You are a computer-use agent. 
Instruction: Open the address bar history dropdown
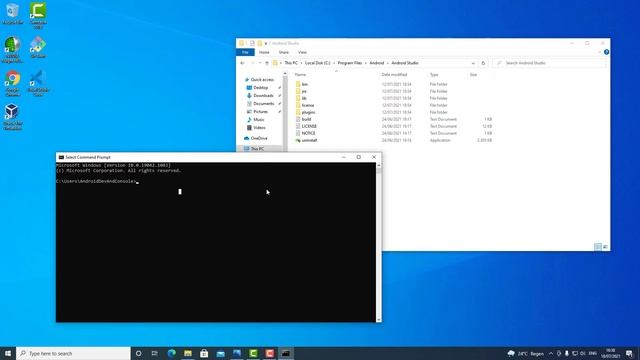[473, 63]
